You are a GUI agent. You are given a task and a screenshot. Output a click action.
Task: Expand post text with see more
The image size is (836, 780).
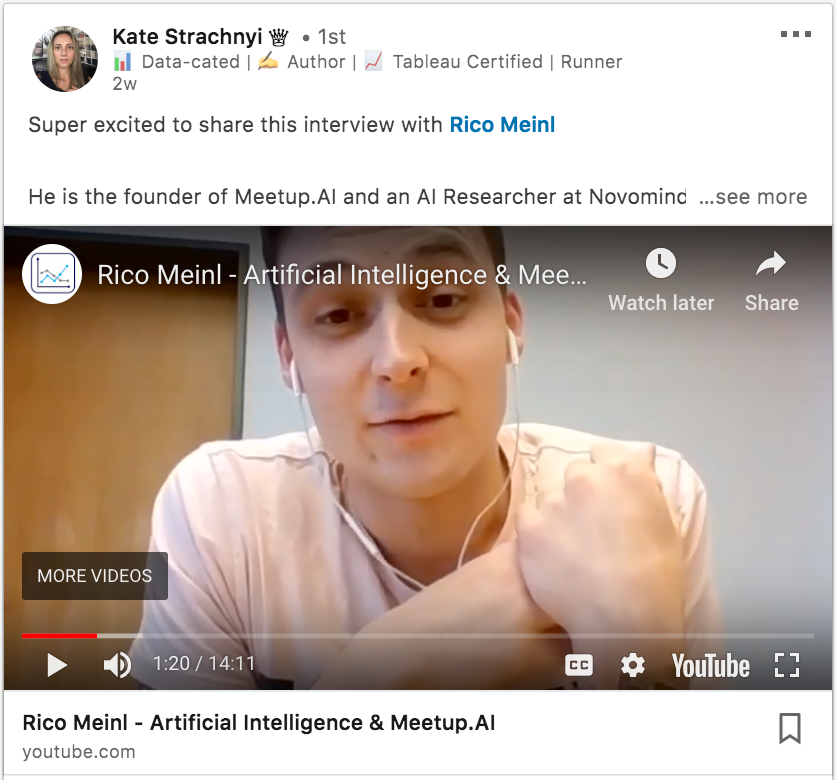click(753, 197)
